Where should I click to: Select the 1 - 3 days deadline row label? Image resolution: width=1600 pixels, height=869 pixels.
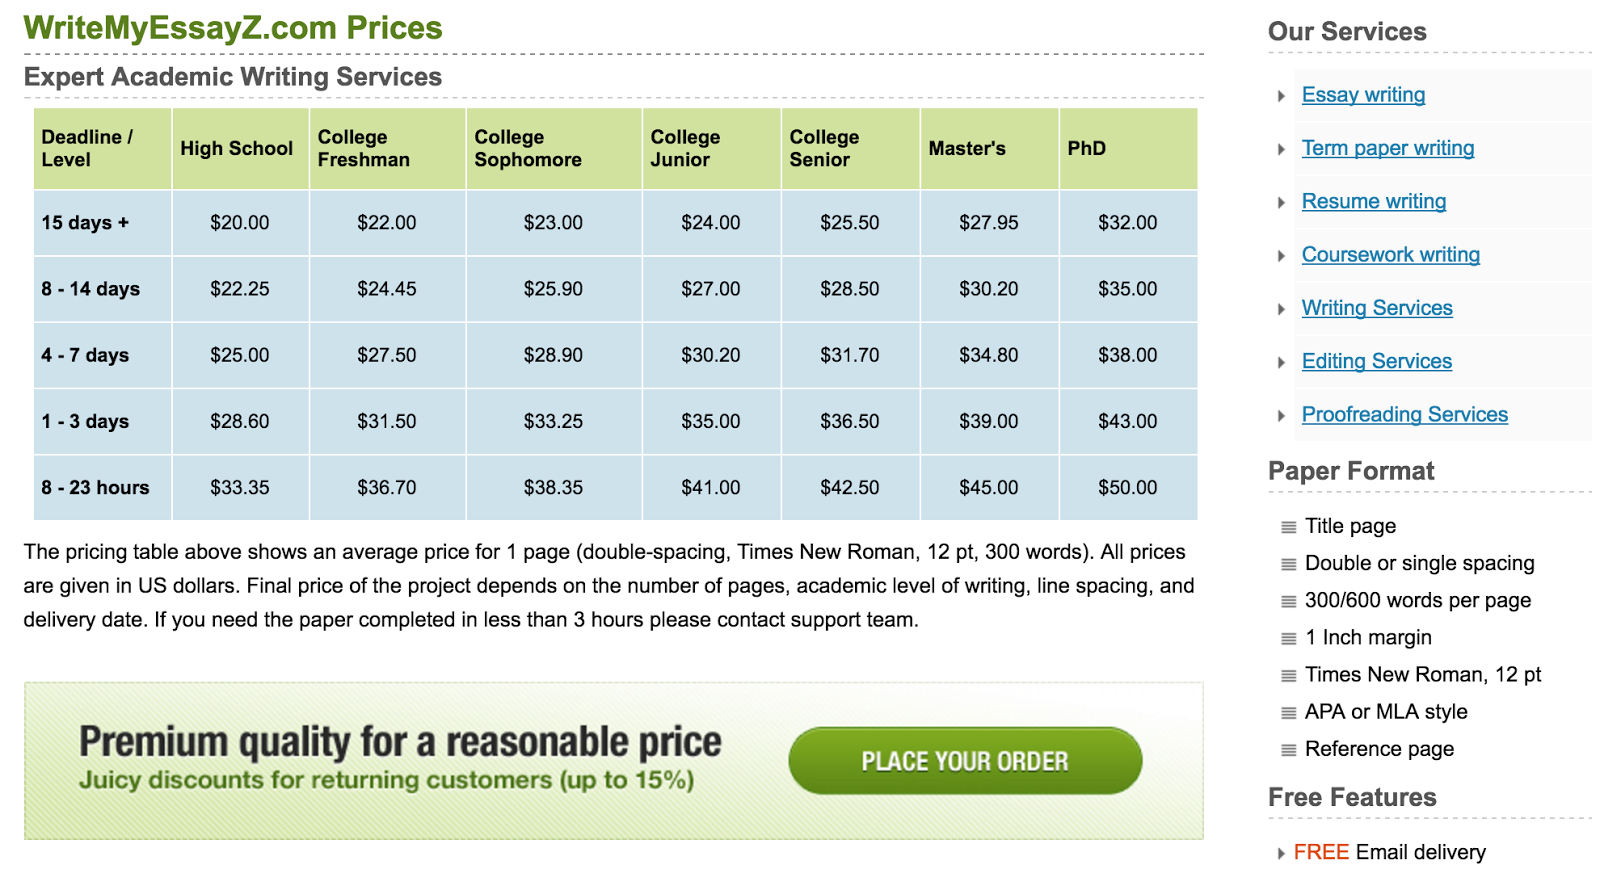coord(85,421)
